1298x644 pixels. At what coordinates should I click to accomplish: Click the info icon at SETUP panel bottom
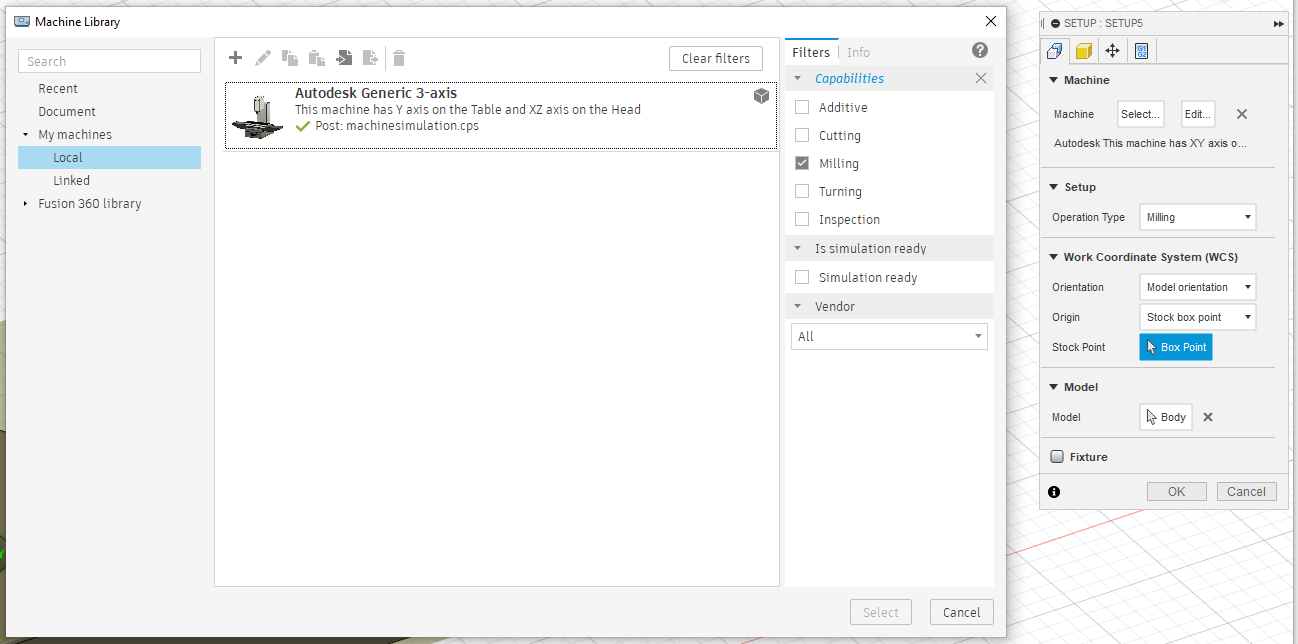coord(1054,492)
